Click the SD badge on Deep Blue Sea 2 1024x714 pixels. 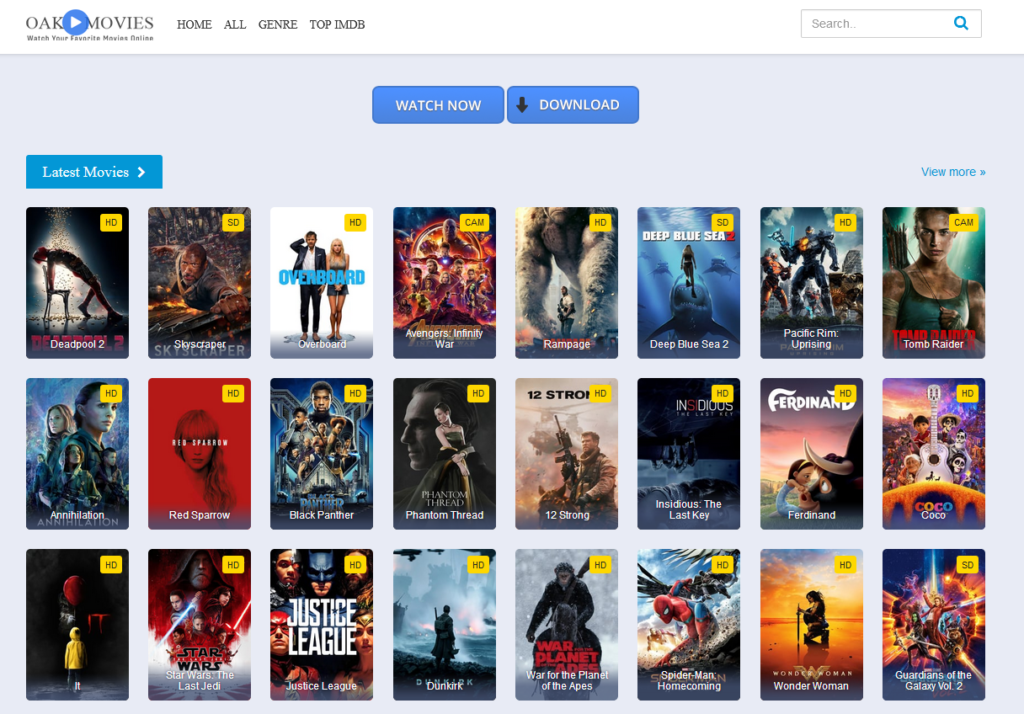[x=722, y=223]
